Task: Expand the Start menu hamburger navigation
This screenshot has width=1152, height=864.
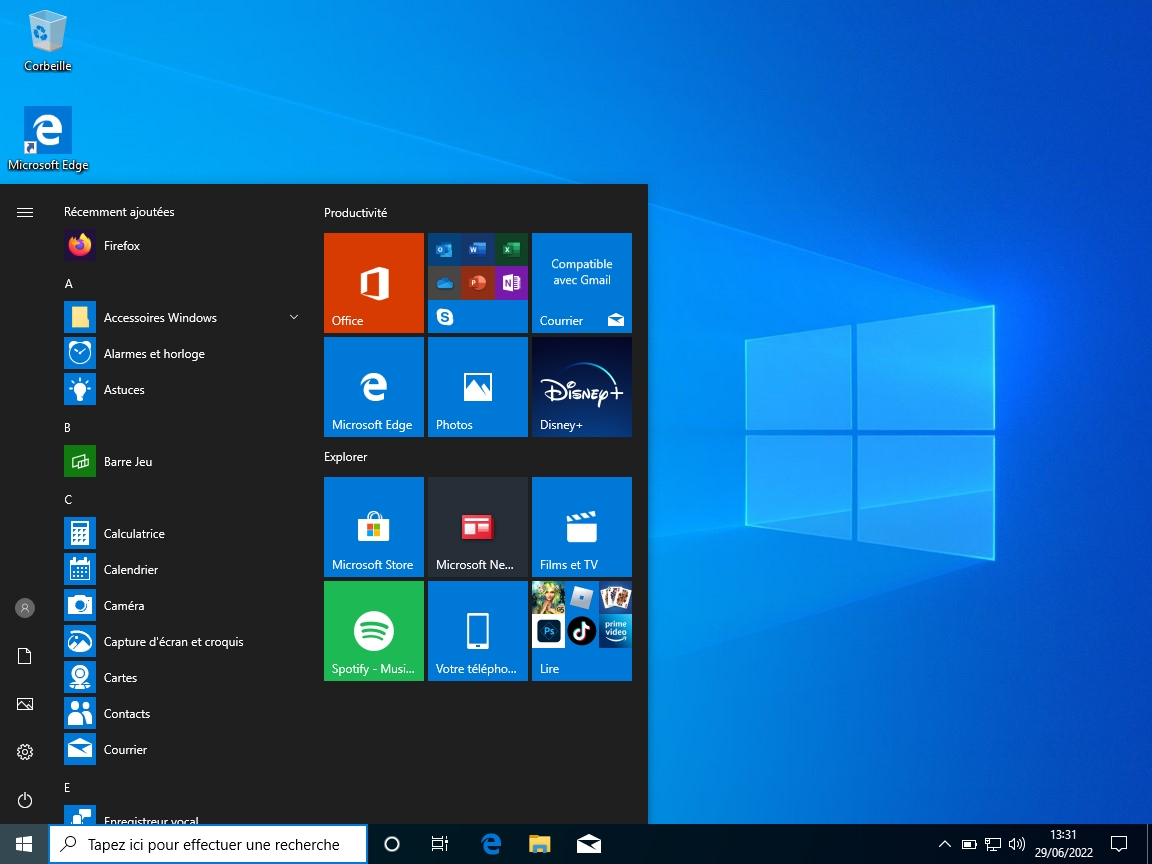Action: tap(25, 212)
